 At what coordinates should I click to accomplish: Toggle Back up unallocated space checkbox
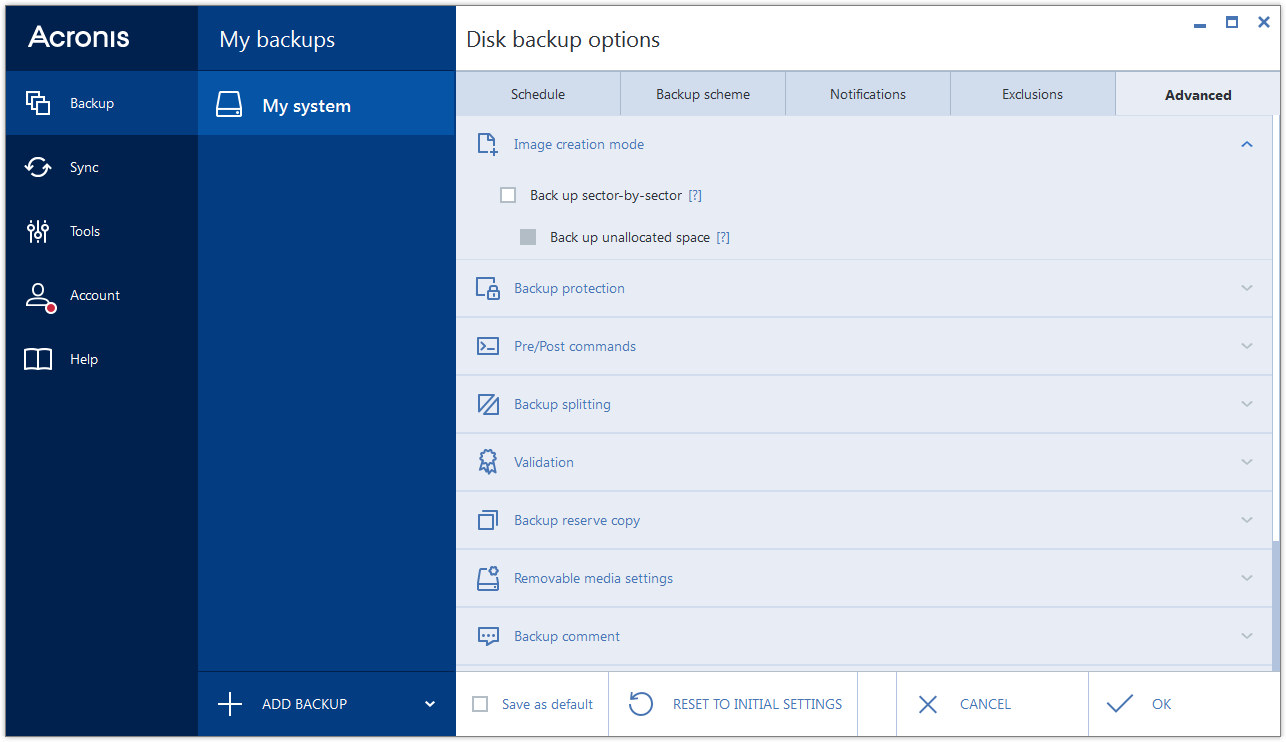coord(528,237)
